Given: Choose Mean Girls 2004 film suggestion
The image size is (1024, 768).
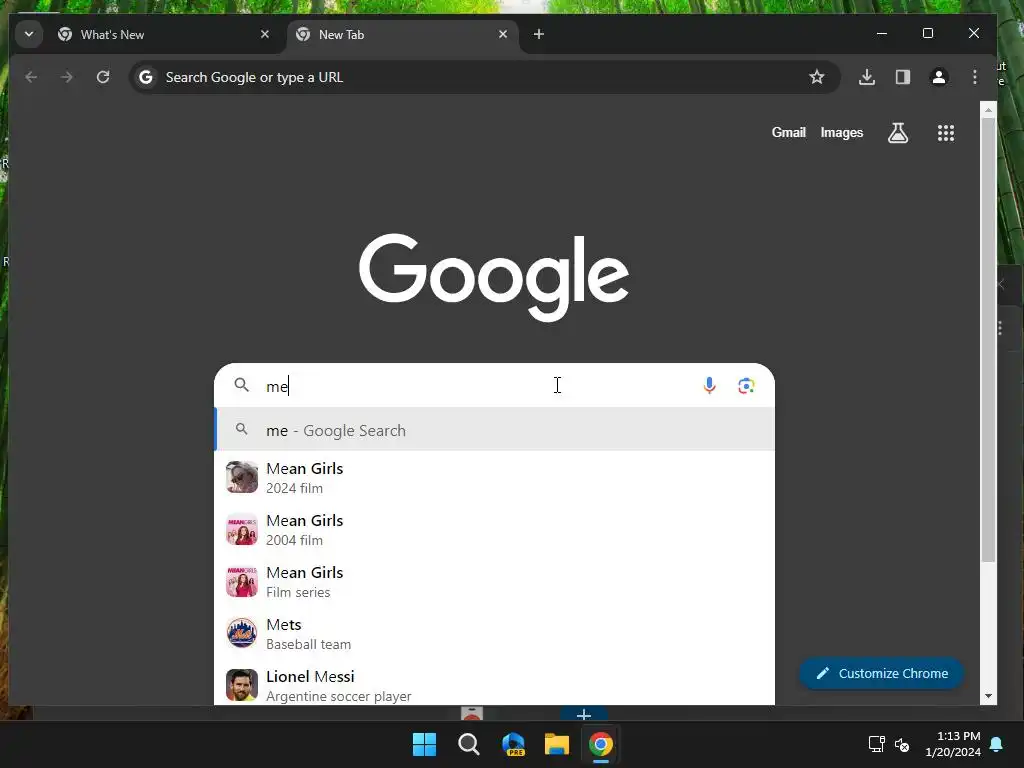Looking at the screenshot, I should [x=494, y=530].
